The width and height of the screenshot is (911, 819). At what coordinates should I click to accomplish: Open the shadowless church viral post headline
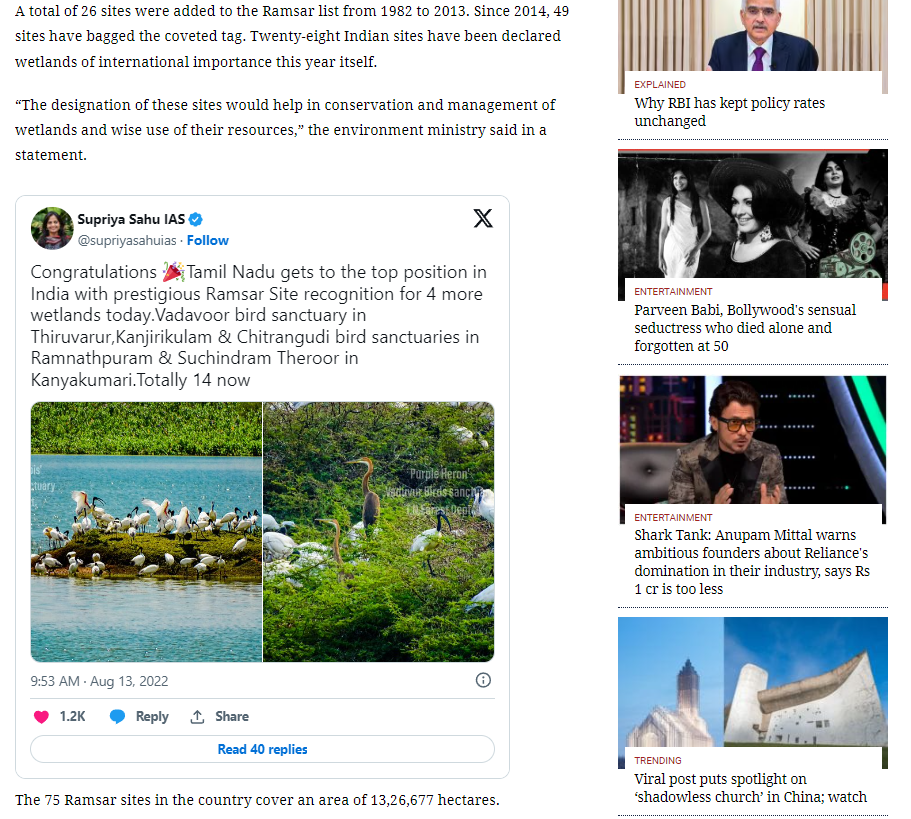point(751,788)
